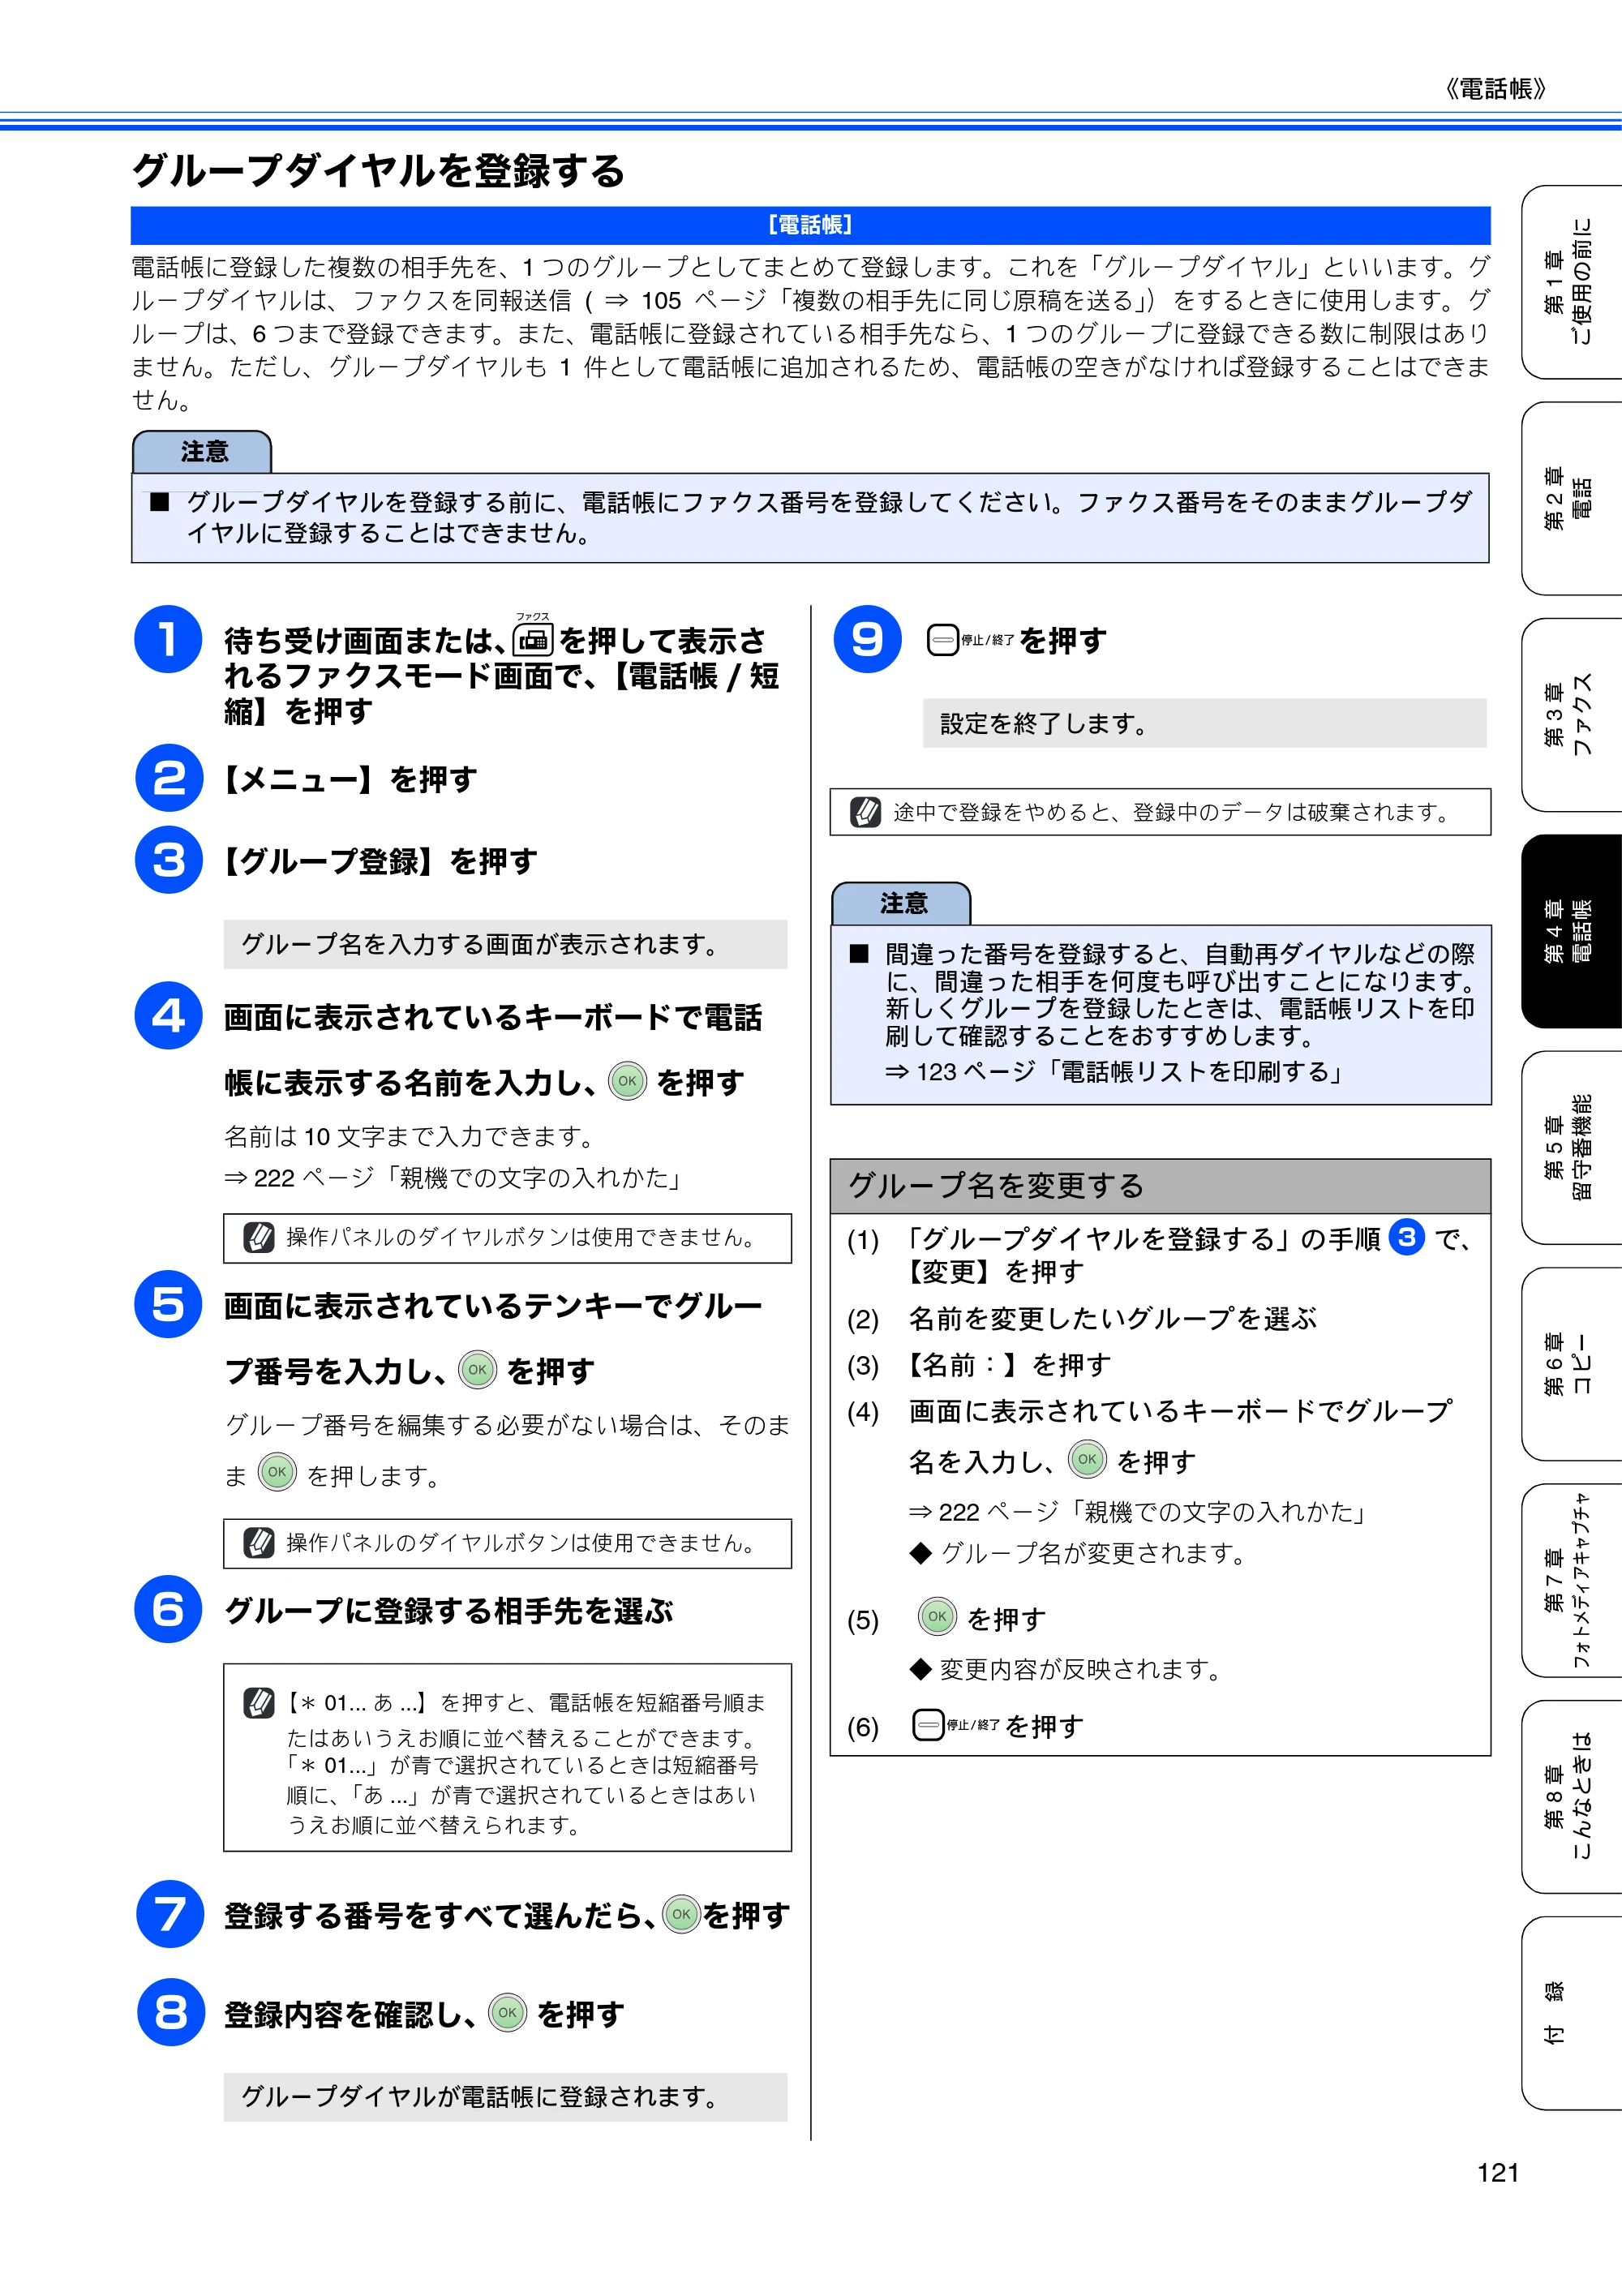The image size is (1622, 2296).
Task: Open the 第6章 コピー chapter tab
Action: click(x=1571, y=1364)
